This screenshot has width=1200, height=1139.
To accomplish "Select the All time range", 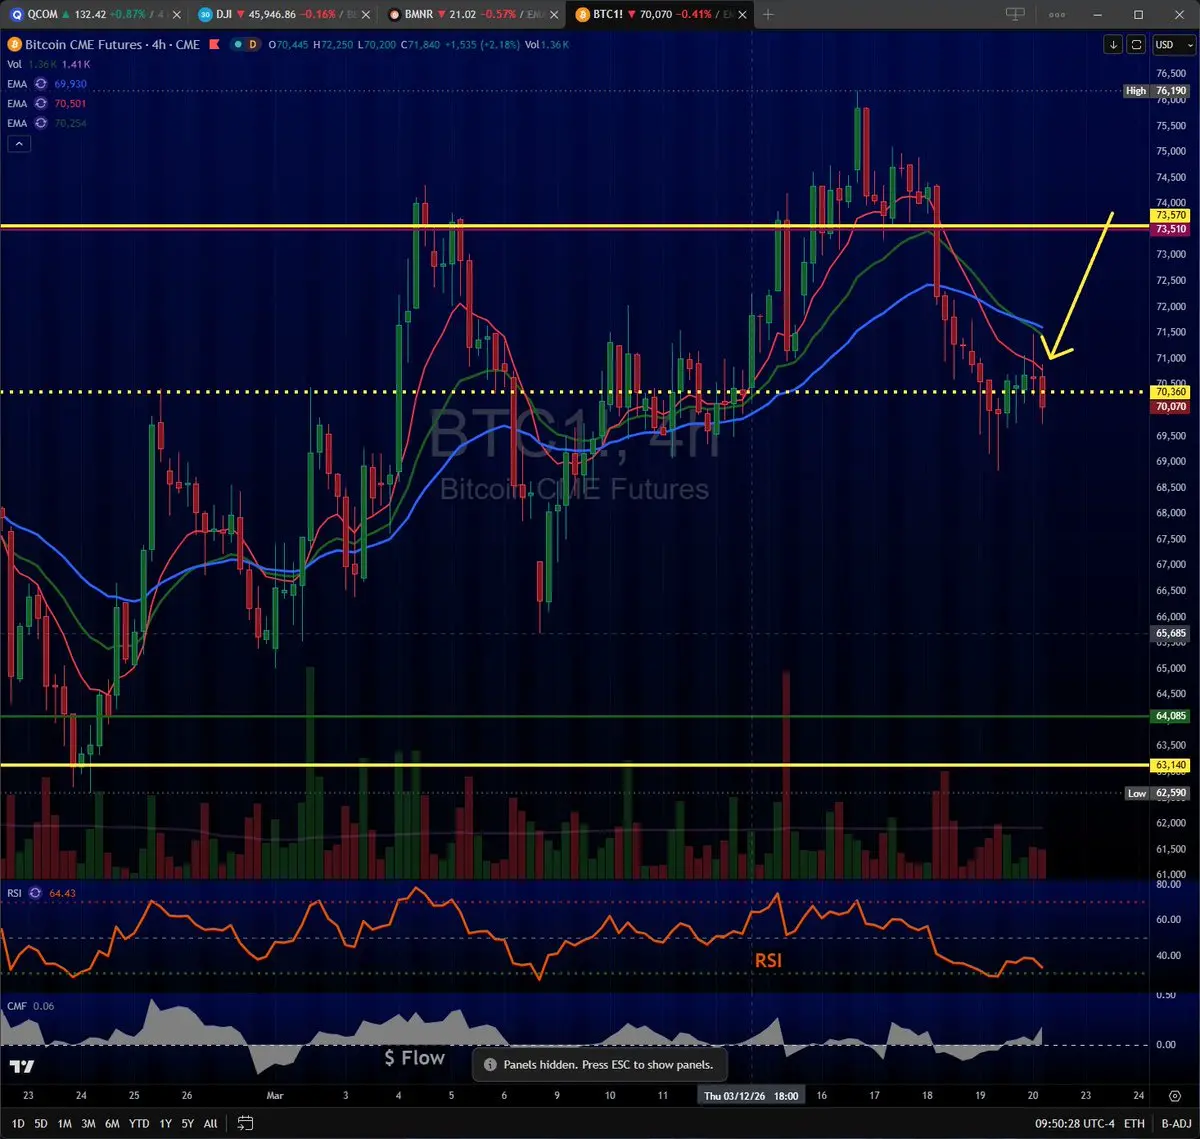I will (210, 1124).
